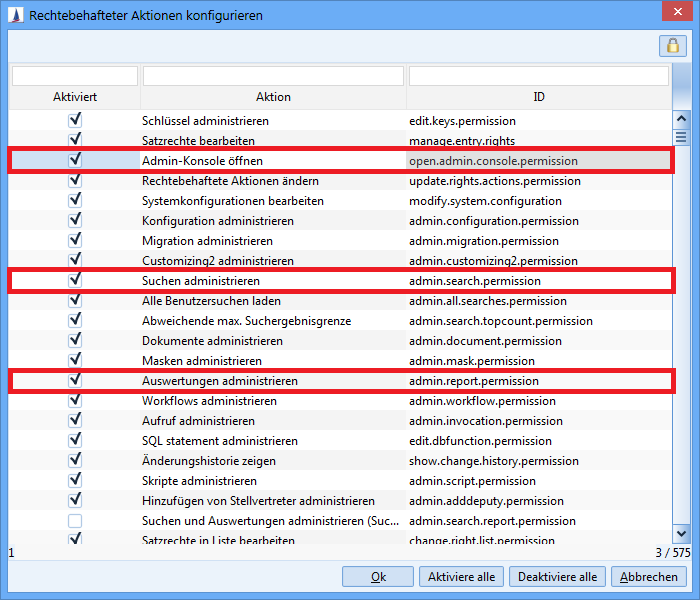
Task: Focus the filter field above 'ID' column
Action: point(538,76)
